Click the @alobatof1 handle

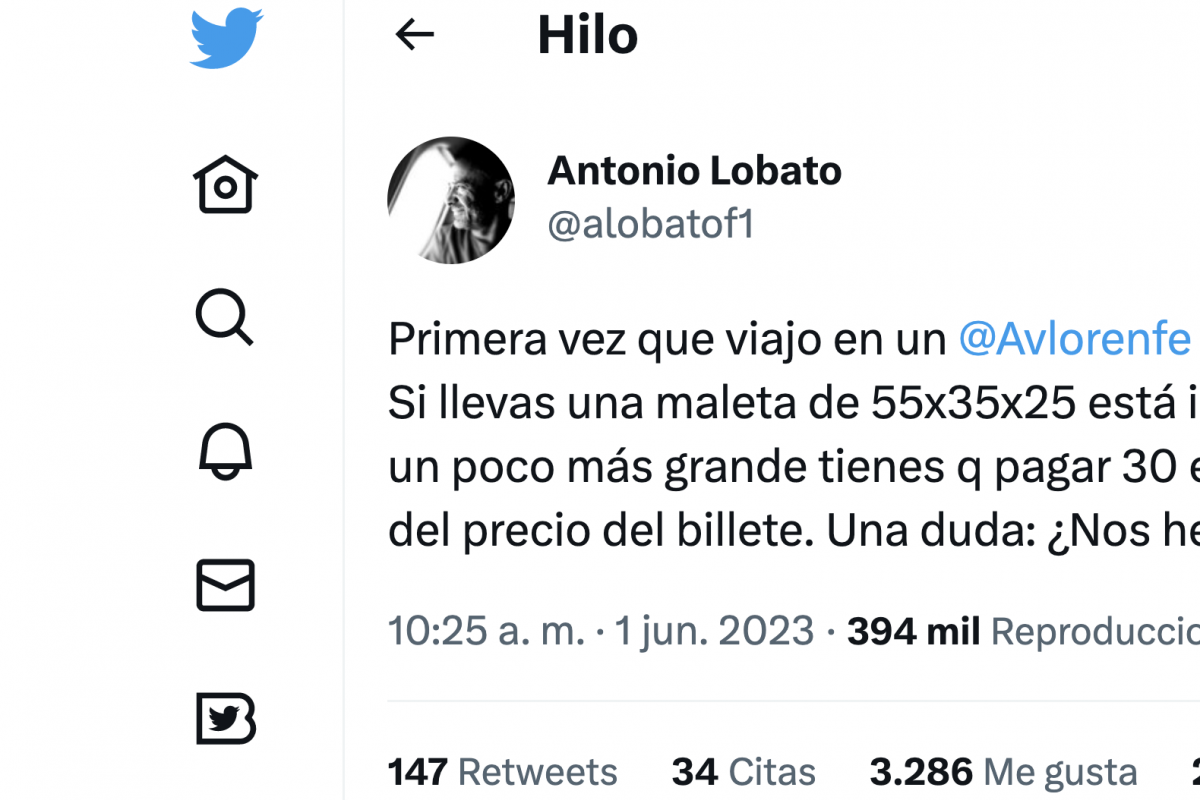point(650,225)
